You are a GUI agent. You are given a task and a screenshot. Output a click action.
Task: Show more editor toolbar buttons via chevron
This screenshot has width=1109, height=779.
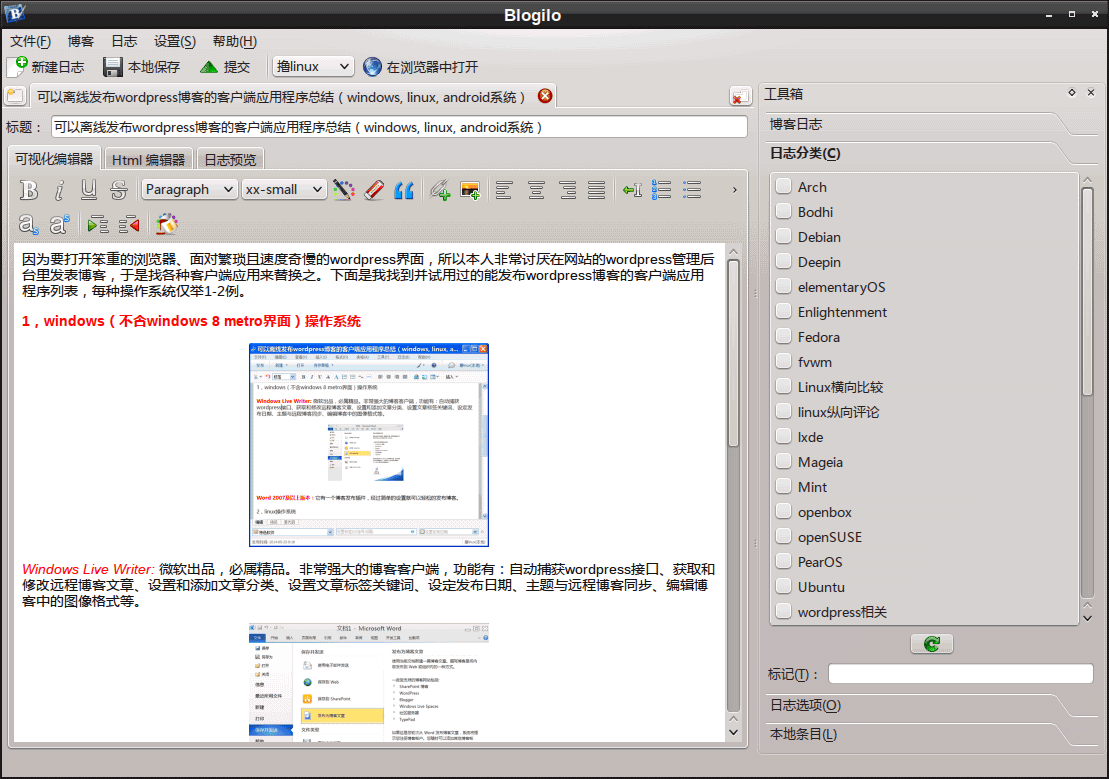pyautogui.click(x=734, y=190)
